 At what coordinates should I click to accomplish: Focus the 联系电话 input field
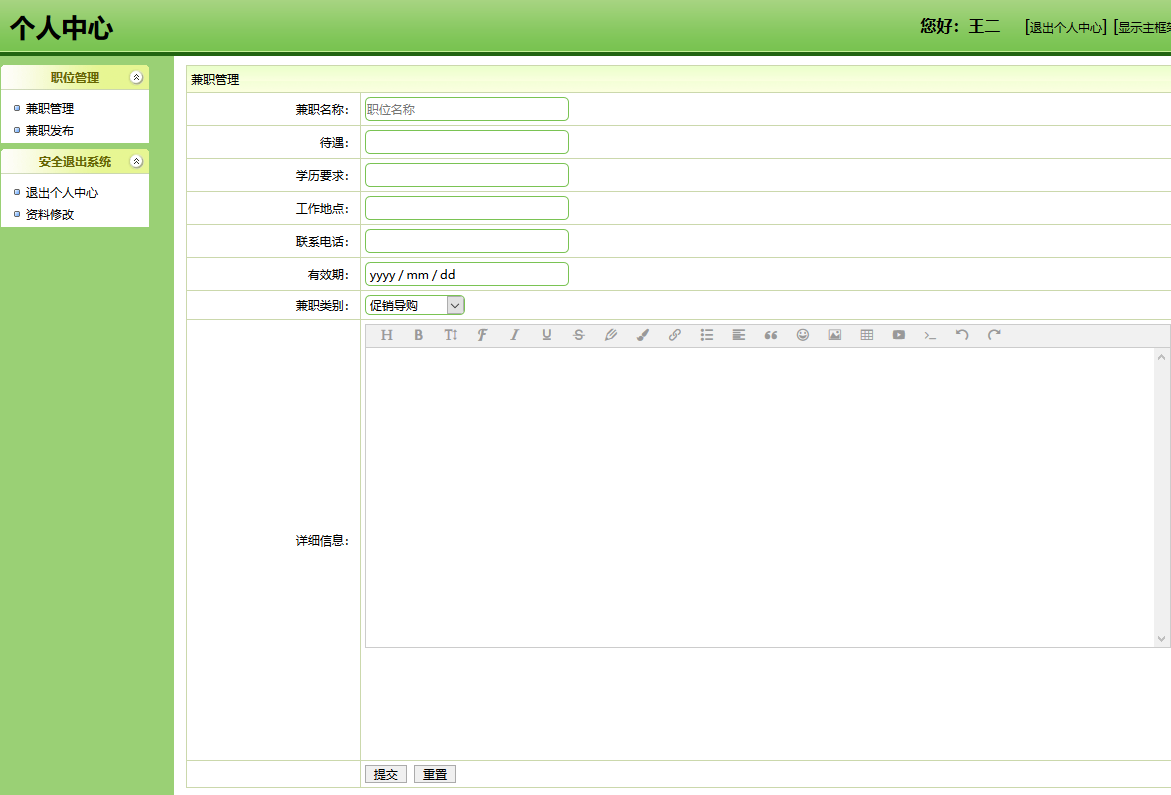(x=467, y=241)
